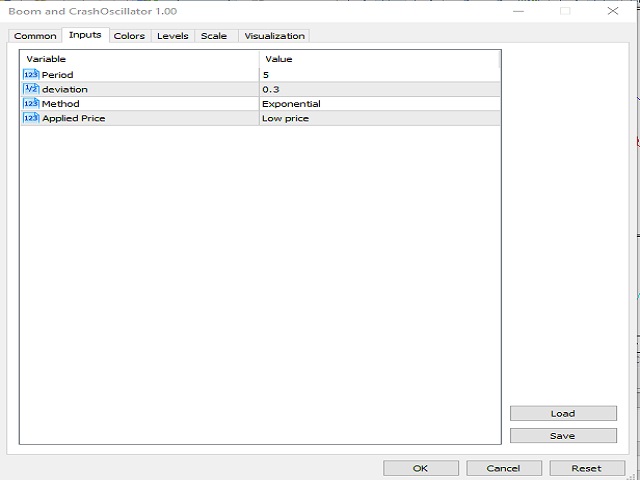The height and width of the screenshot is (480, 640).
Task: Go to the Levels tab
Action: click(172, 36)
